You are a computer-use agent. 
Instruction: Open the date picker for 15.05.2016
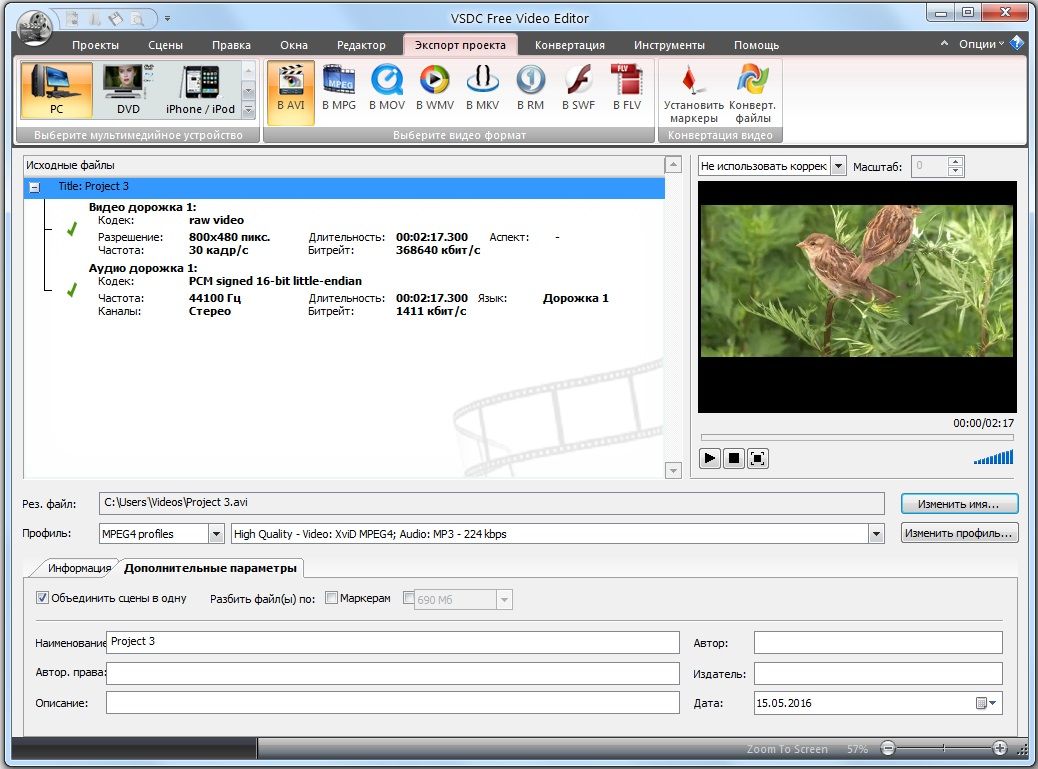pyautogui.click(x=986, y=703)
